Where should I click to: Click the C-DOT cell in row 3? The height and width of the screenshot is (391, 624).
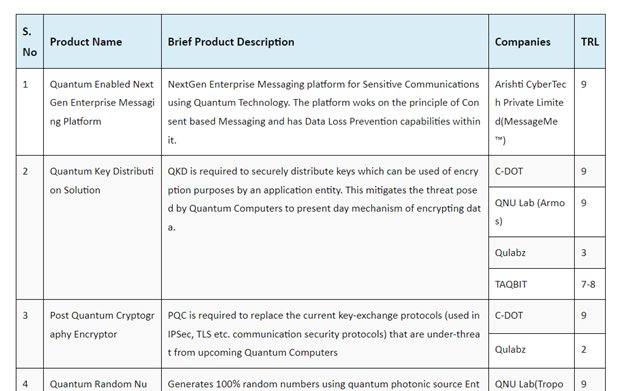coord(531,316)
